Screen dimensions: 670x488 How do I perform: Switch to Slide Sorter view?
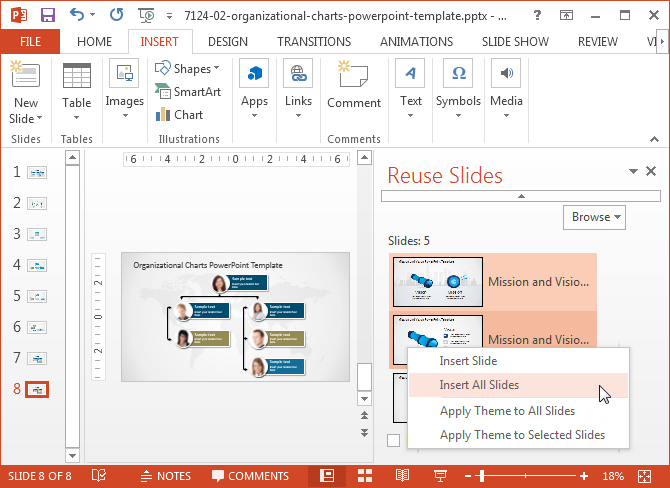365,475
